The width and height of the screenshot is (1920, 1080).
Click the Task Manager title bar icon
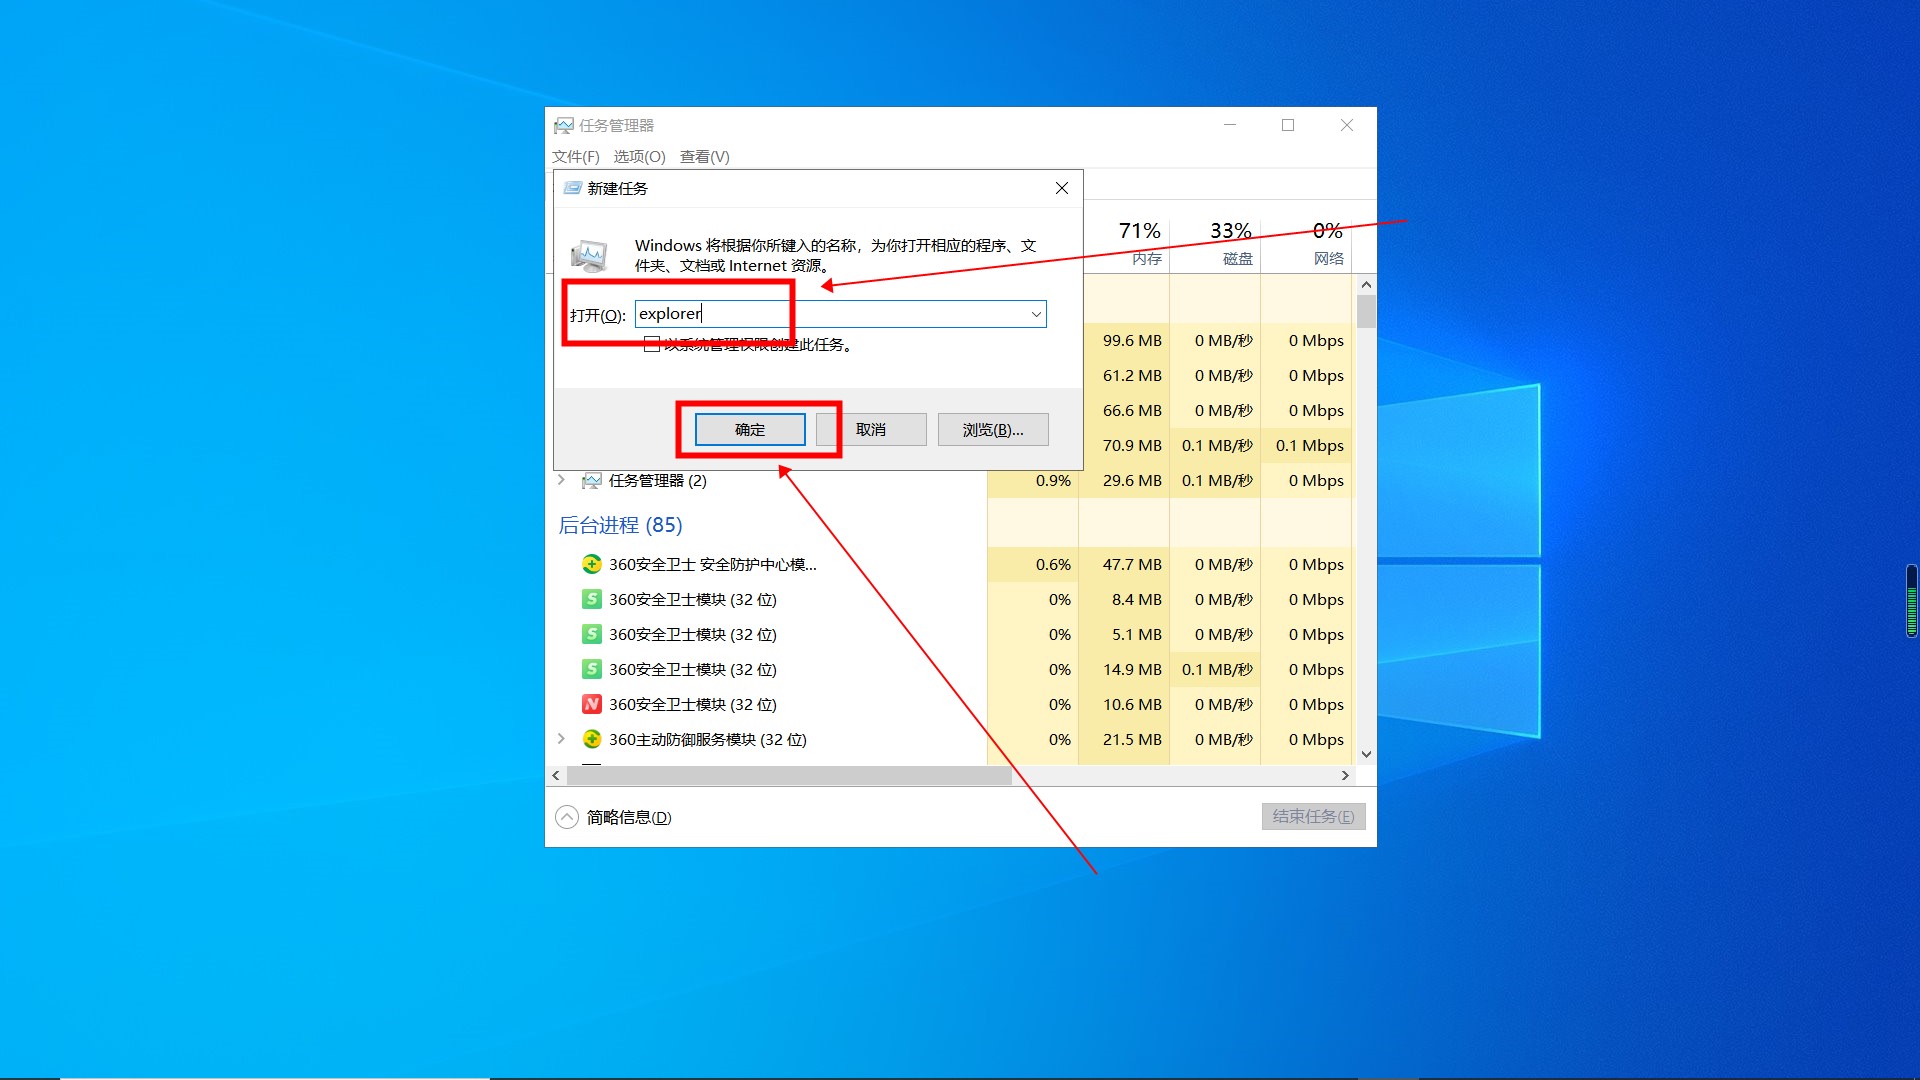[x=564, y=125]
